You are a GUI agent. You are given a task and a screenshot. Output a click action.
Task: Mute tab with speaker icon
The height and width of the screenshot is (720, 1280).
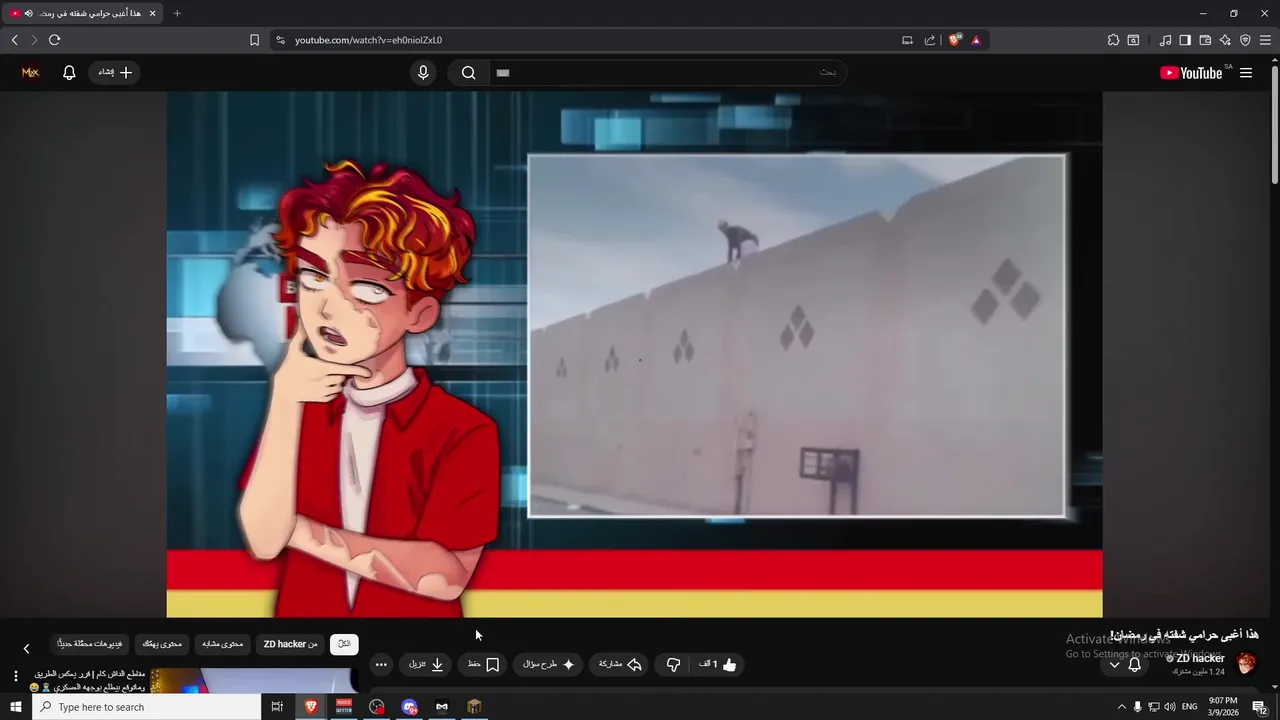[28, 13]
